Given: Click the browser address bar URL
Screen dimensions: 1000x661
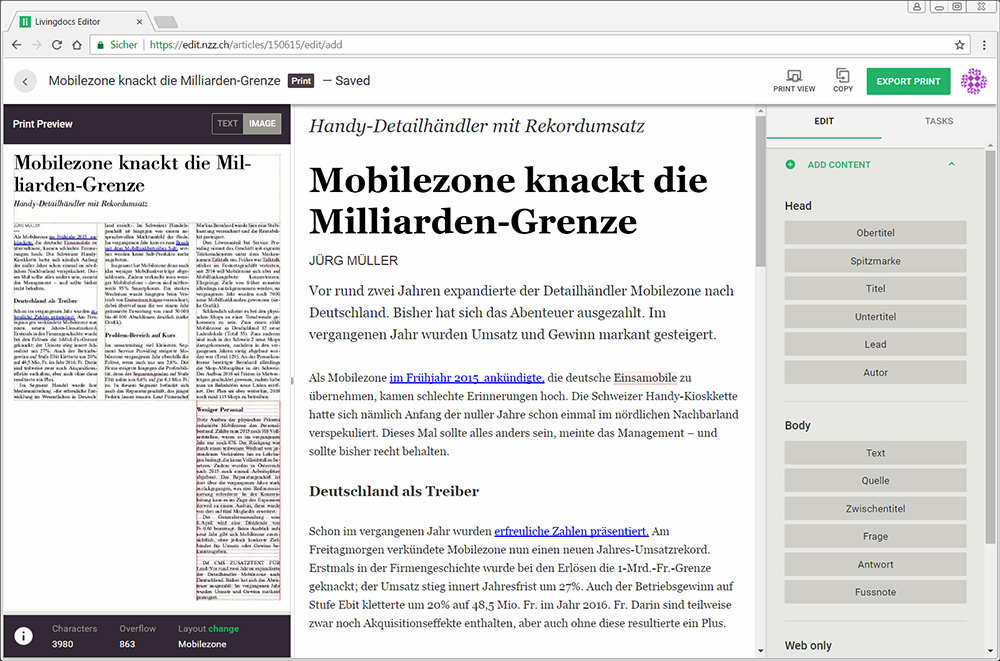Looking at the screenshot, I should pos(246,45).
